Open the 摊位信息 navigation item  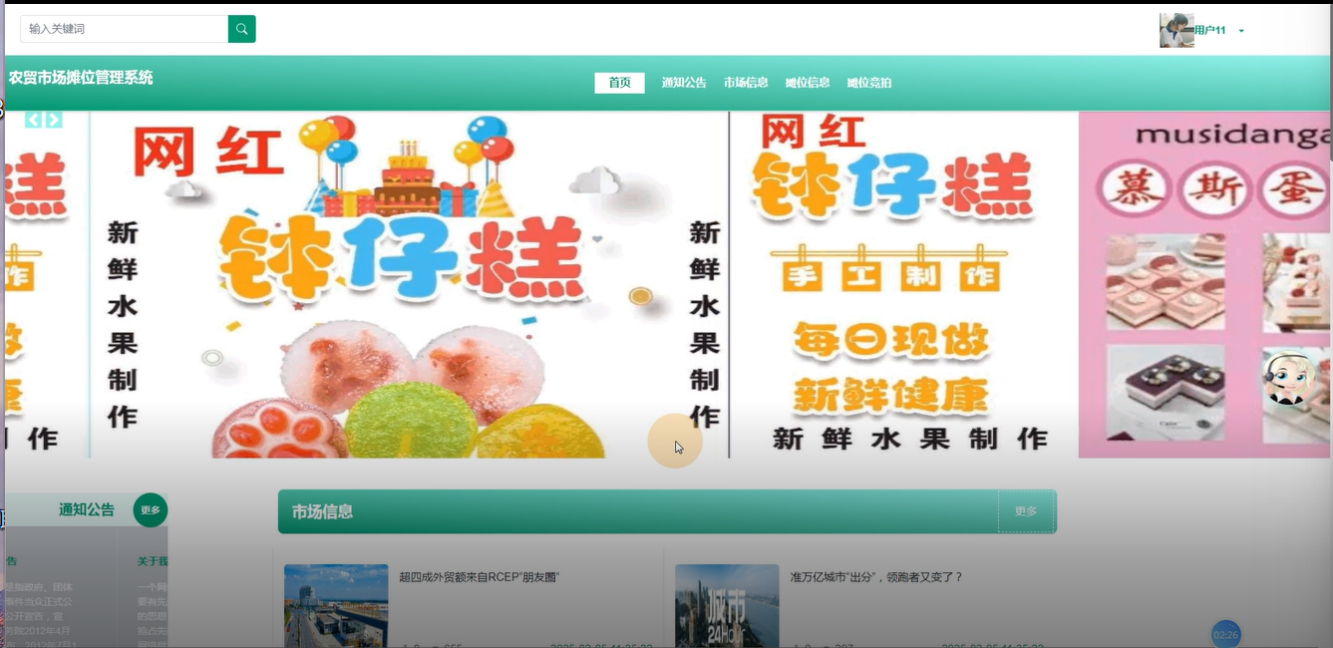coord(807,83)
